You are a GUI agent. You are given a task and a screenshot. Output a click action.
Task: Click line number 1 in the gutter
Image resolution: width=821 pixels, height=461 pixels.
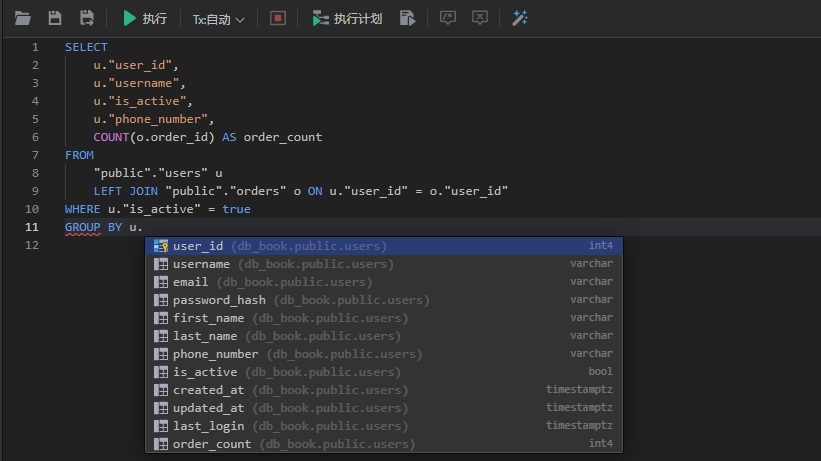coord(35,47)
